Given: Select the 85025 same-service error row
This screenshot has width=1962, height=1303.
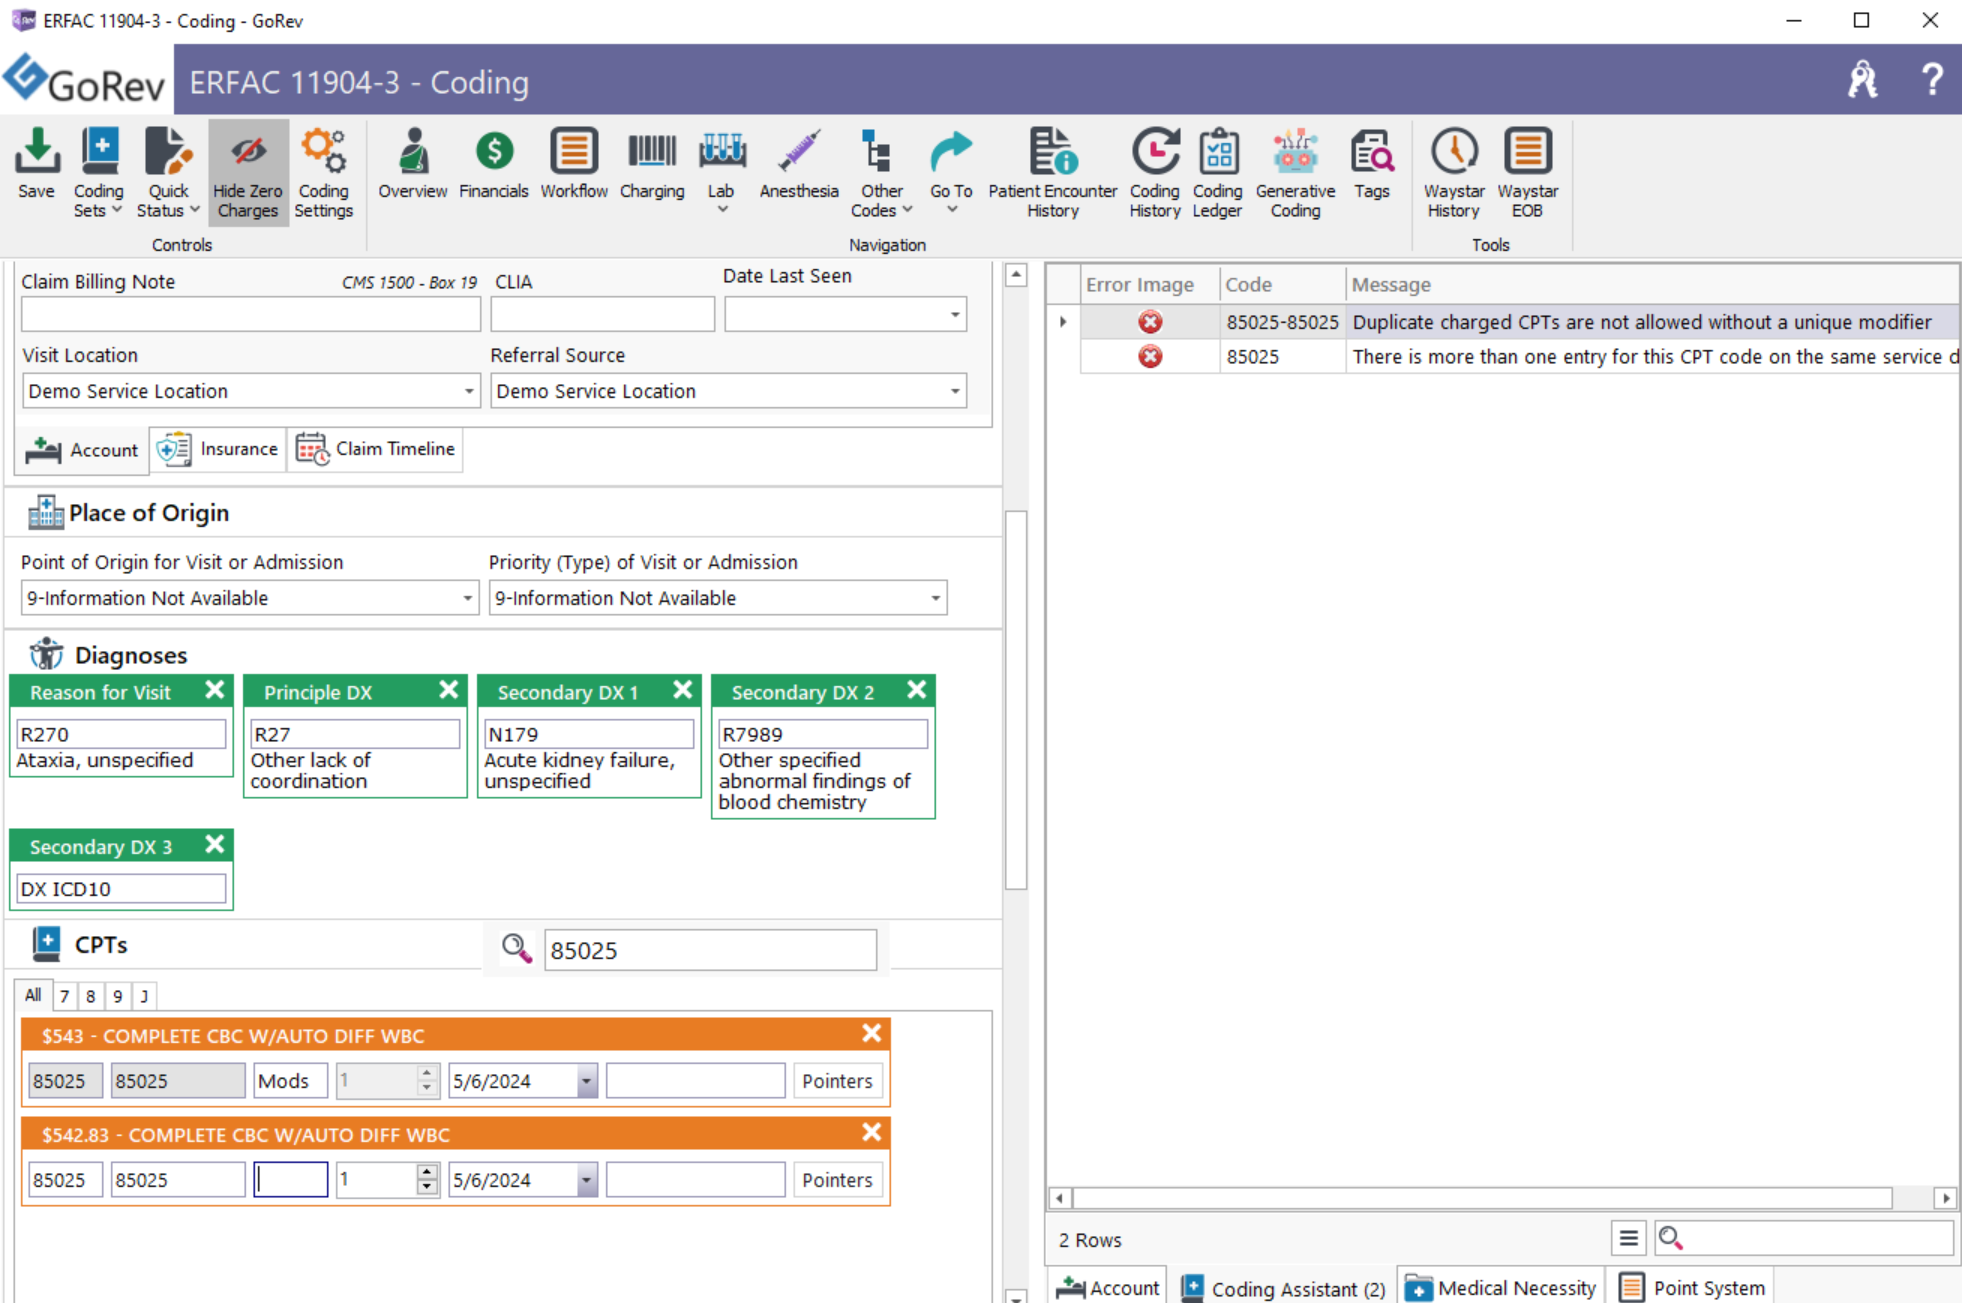Looking at the screenshot, I should coord(1519,357).
